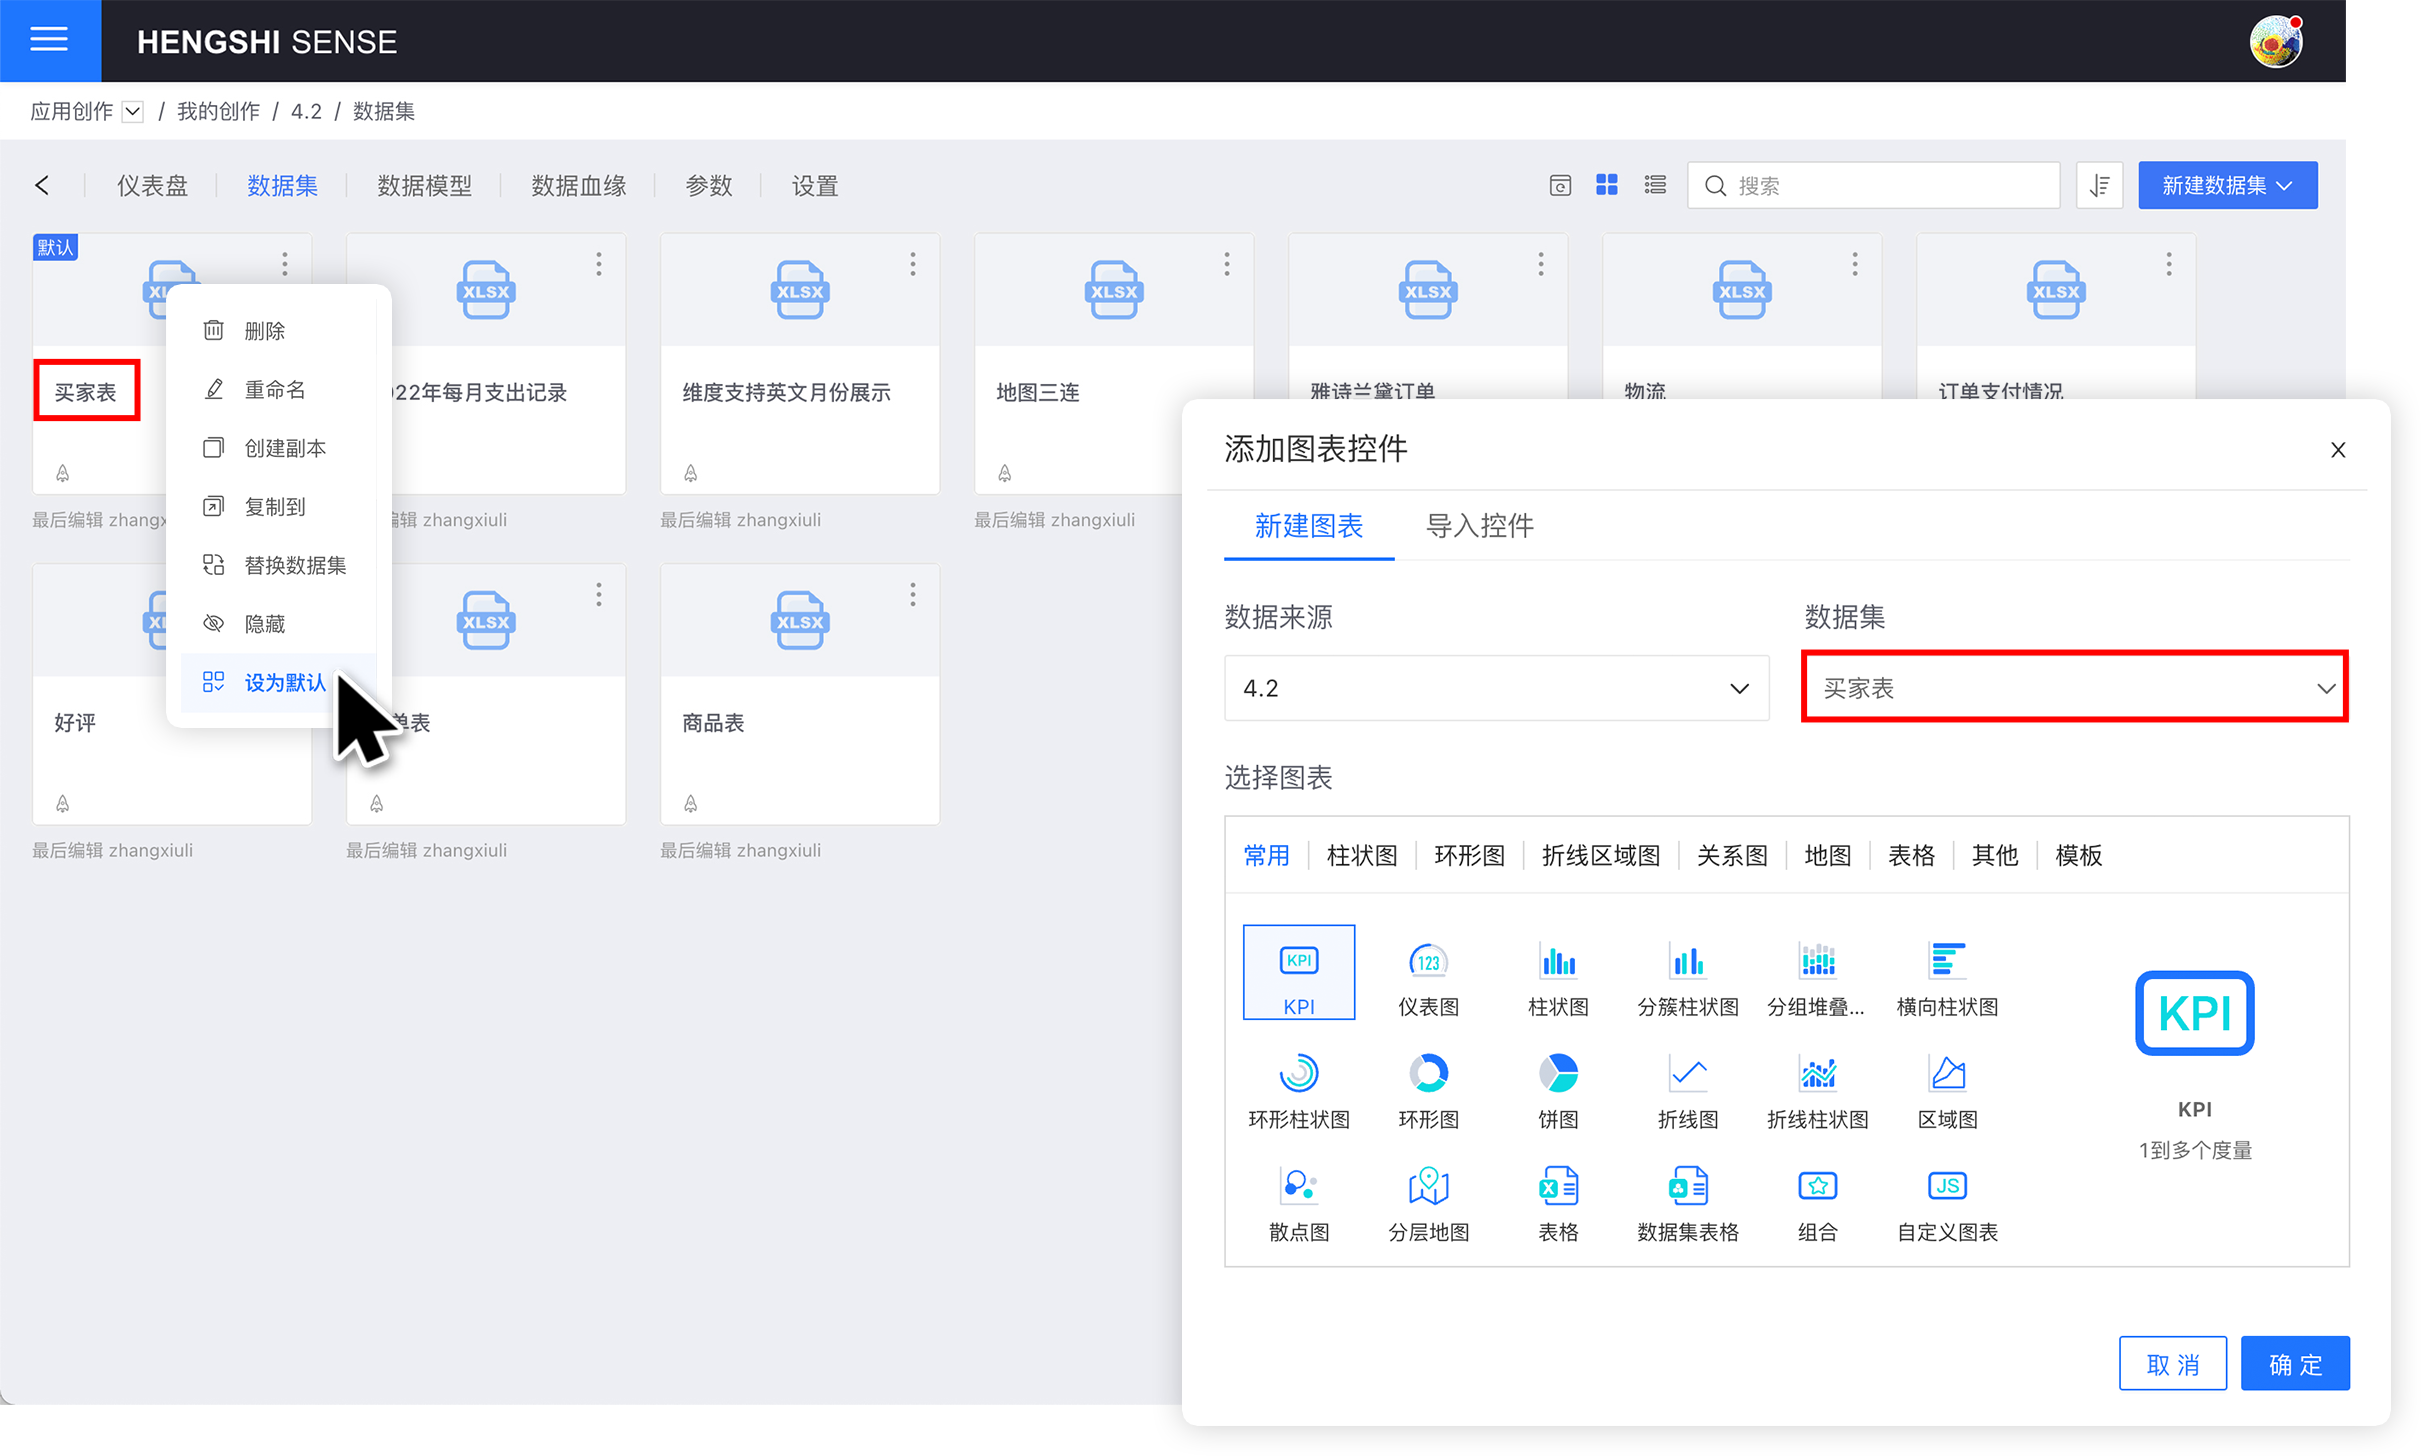Go to 4.2 in breadcrumb

pyautogui.click(x=306, y=111)
